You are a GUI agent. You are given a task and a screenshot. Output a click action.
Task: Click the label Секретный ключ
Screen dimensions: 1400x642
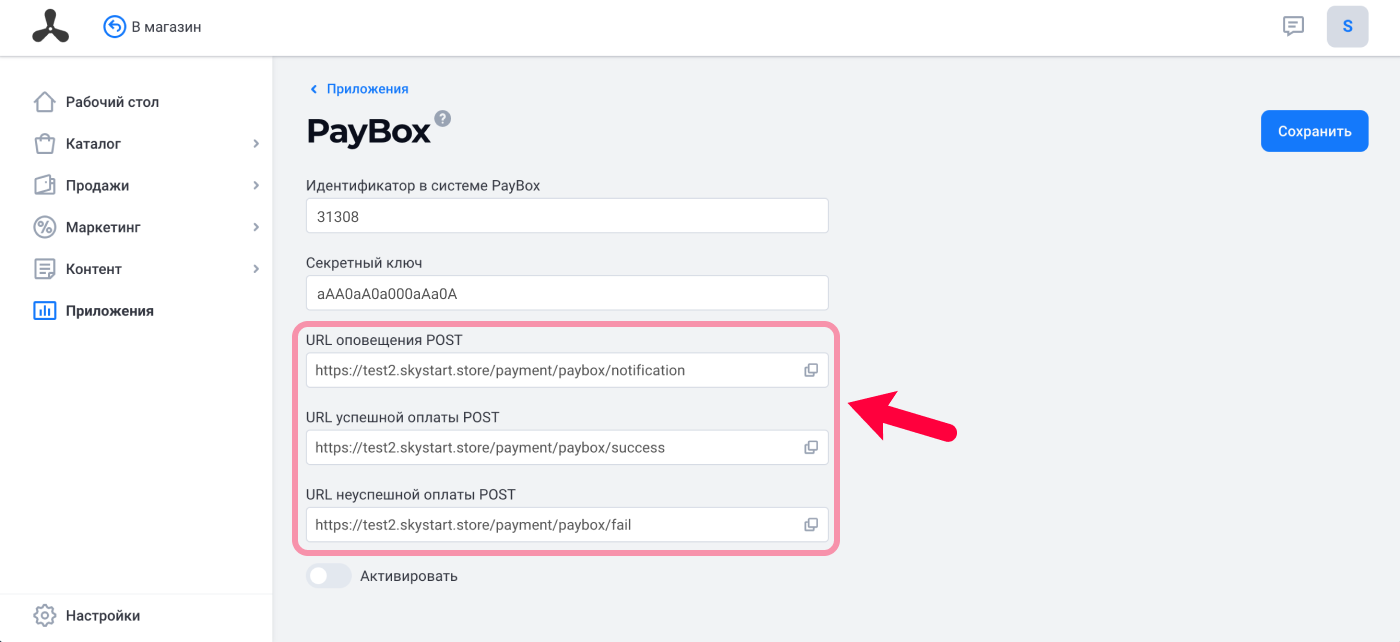click(x=364, y=263)
